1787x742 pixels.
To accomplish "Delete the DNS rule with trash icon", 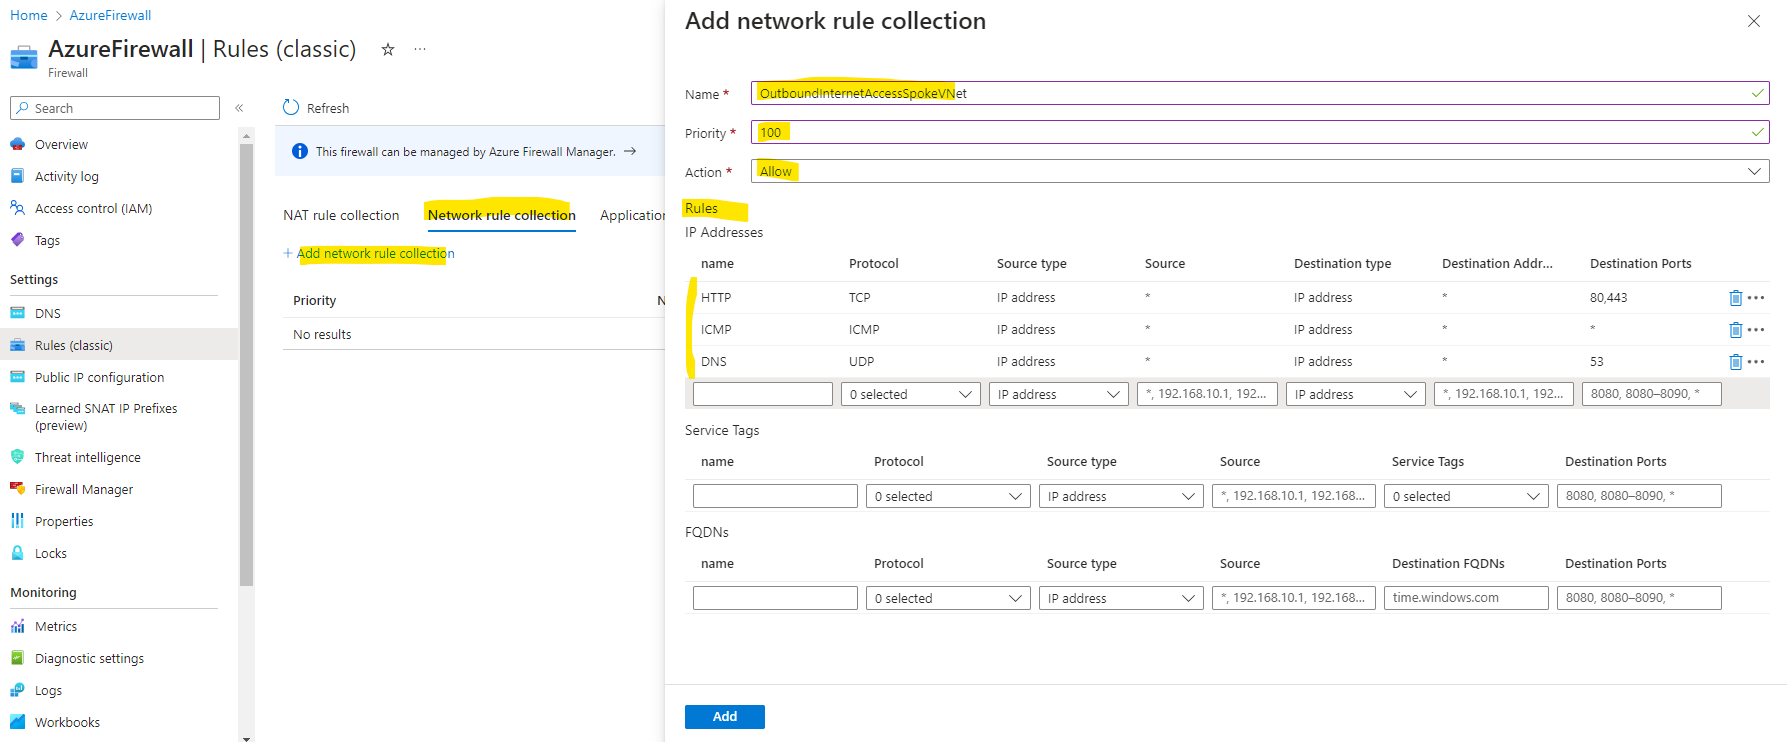I will [x=1736, y=362].
